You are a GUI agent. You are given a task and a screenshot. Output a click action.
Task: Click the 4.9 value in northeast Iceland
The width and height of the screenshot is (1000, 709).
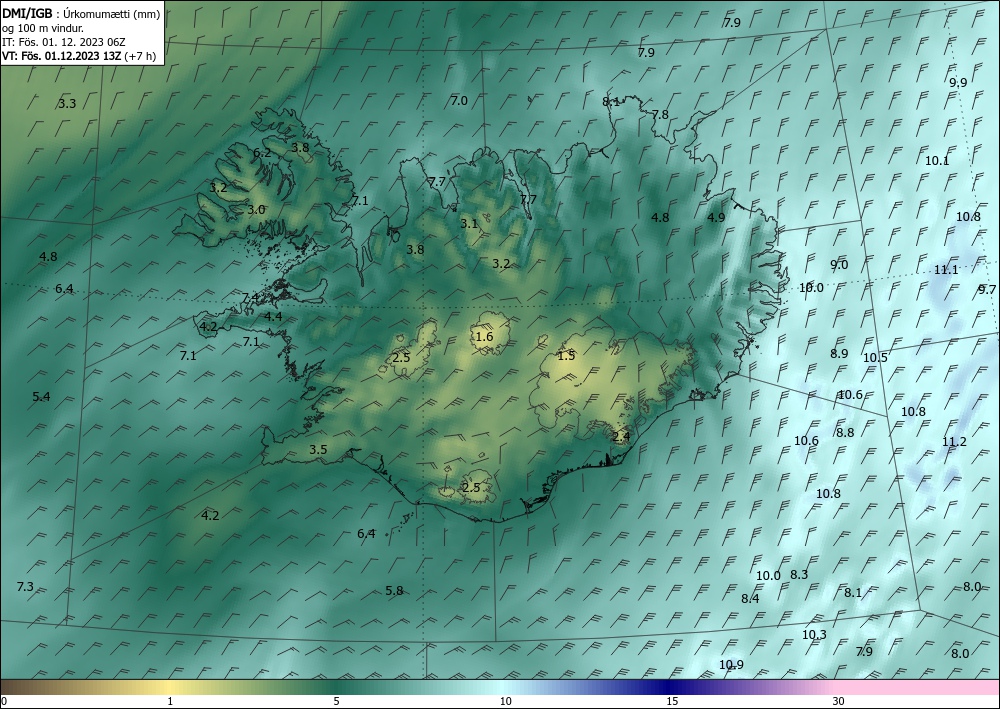[716, 217]
